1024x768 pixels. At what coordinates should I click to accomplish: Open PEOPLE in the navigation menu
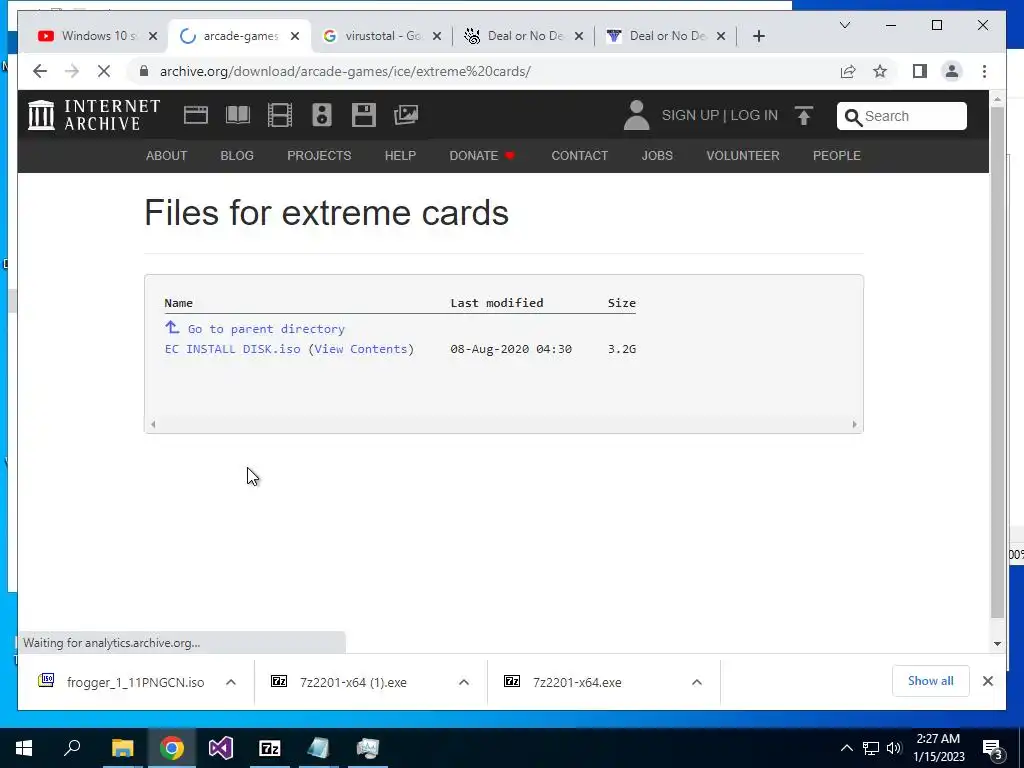(837, 155)
